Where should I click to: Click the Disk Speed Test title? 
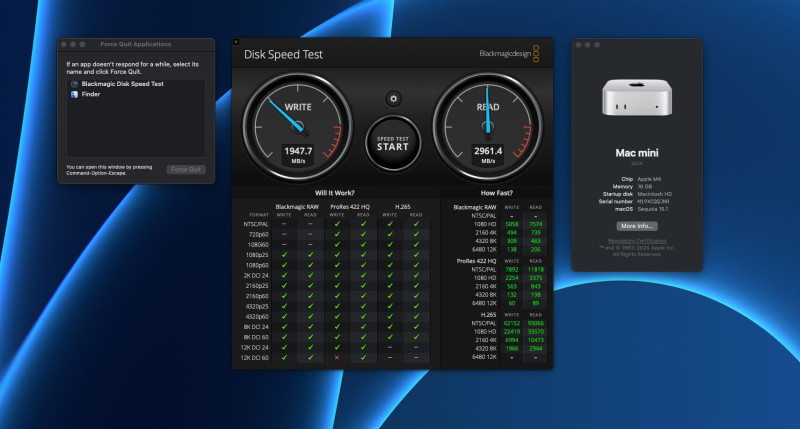tap(283, 54)
